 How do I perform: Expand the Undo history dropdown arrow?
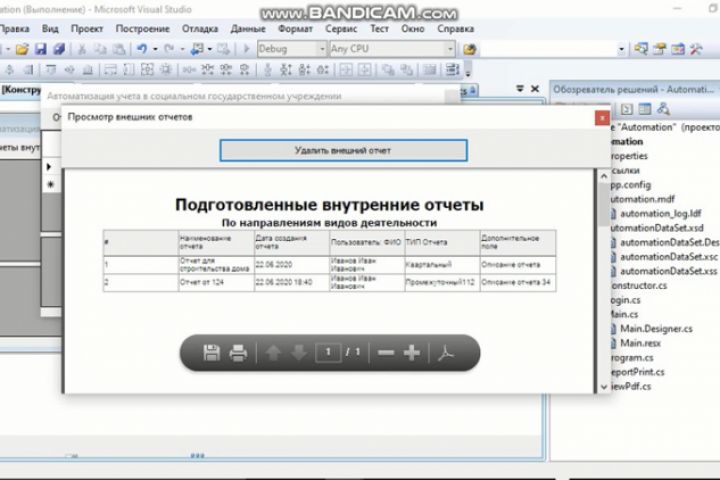coord(155,49)
